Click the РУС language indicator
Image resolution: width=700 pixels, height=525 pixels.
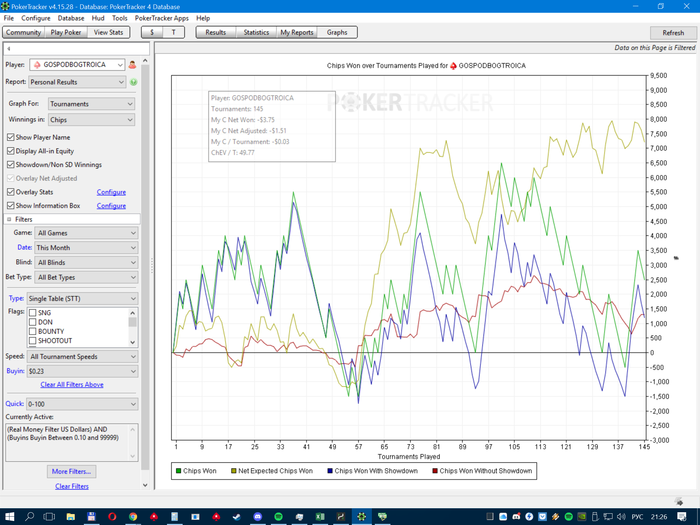[x=637, y=517]
